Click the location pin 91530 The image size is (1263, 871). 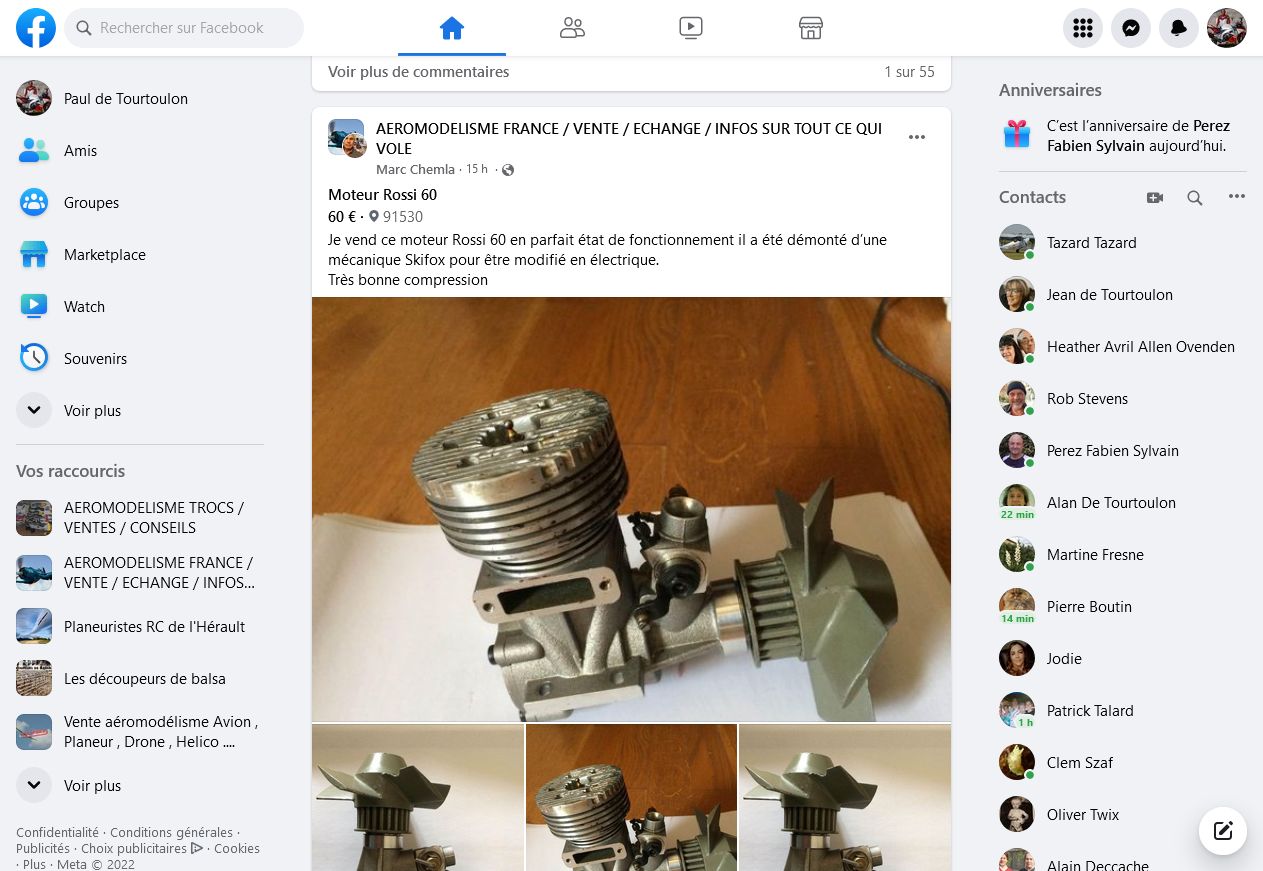click(396, 216)
